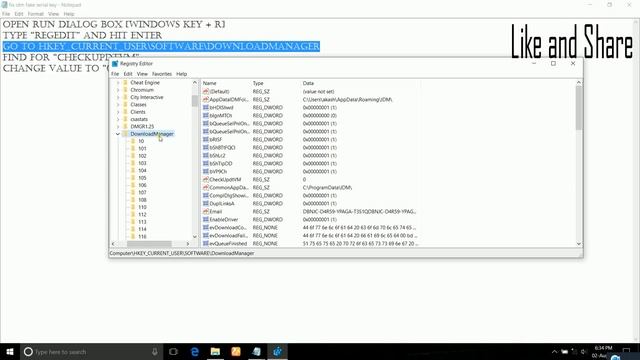Click values pane scroll up arrow
The width and height of the screenshot is (640, 360).
[x=579, y=83]
